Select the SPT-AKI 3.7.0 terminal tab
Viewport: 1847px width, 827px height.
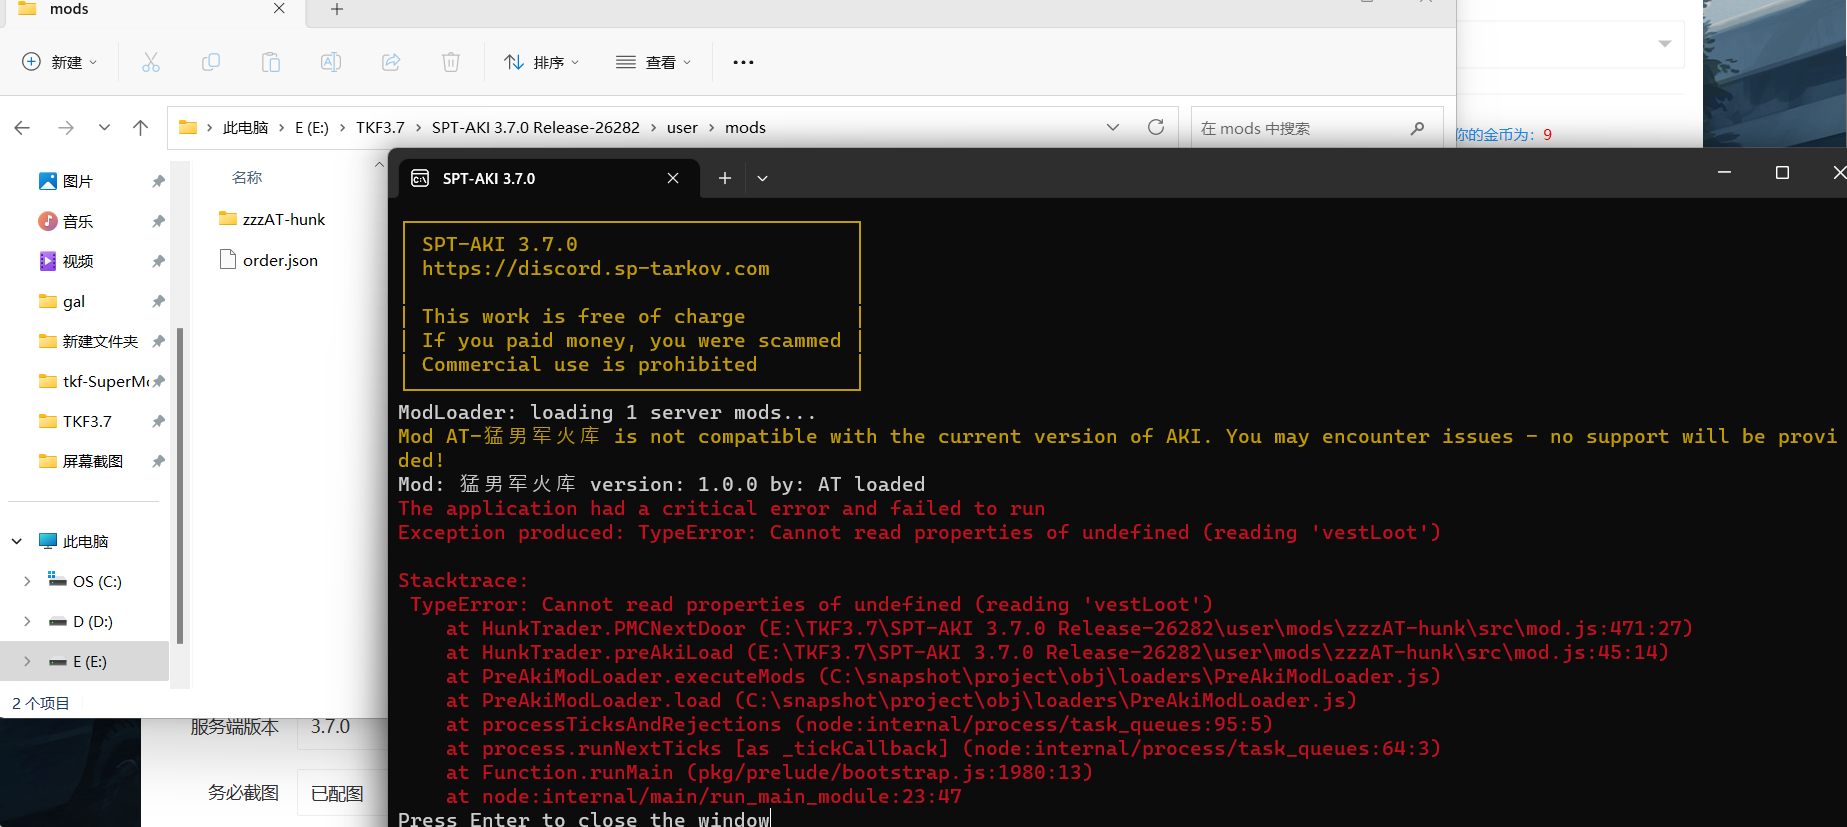(x=530, y=178)
